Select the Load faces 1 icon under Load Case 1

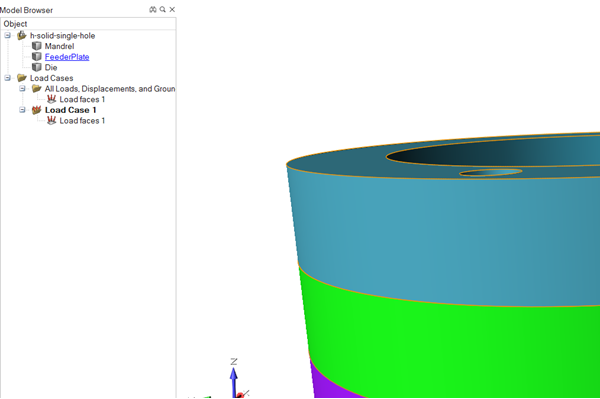coord(51,121)
